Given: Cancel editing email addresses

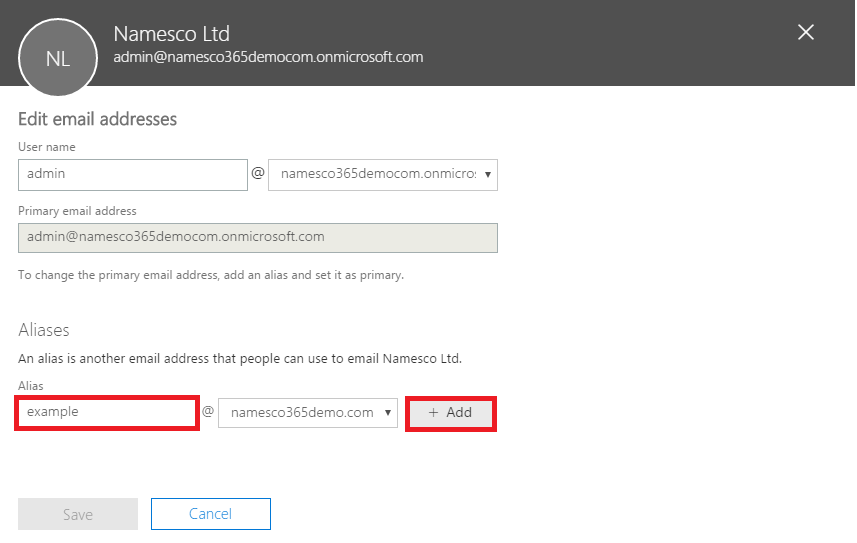Looking at the screenshot, I should (210, 514).
